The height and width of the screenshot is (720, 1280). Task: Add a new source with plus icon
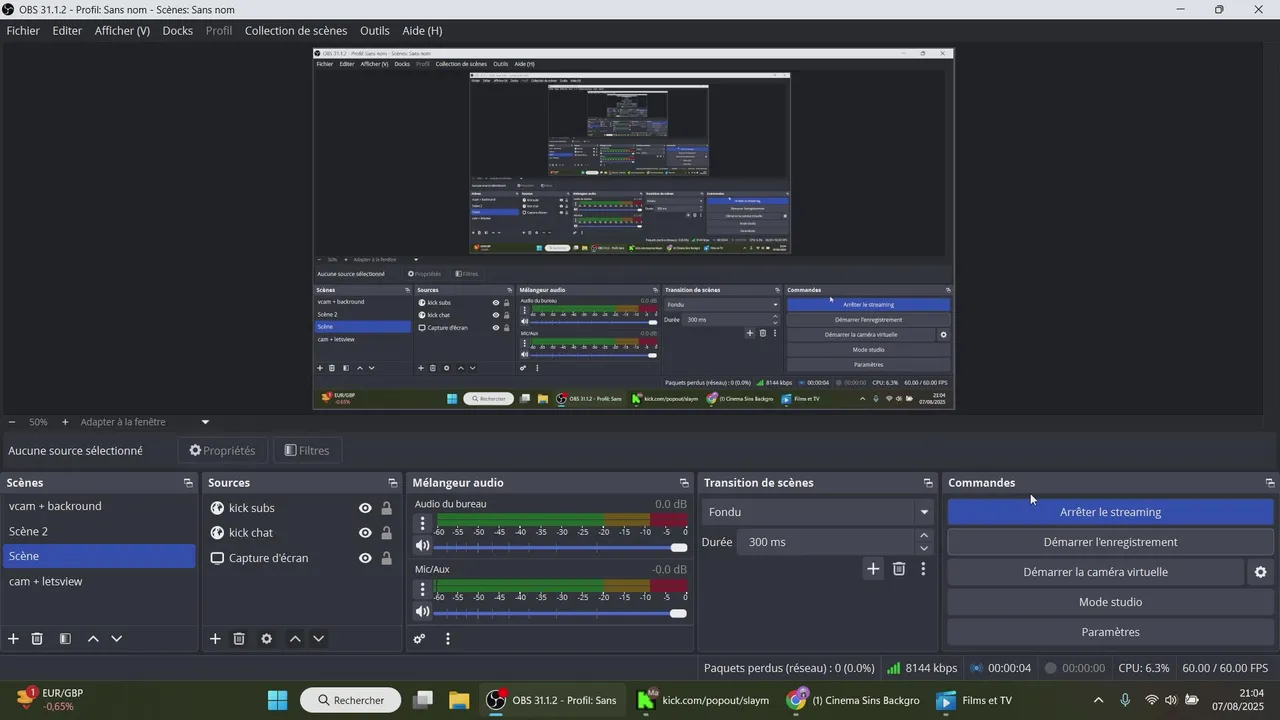[215, 639]
